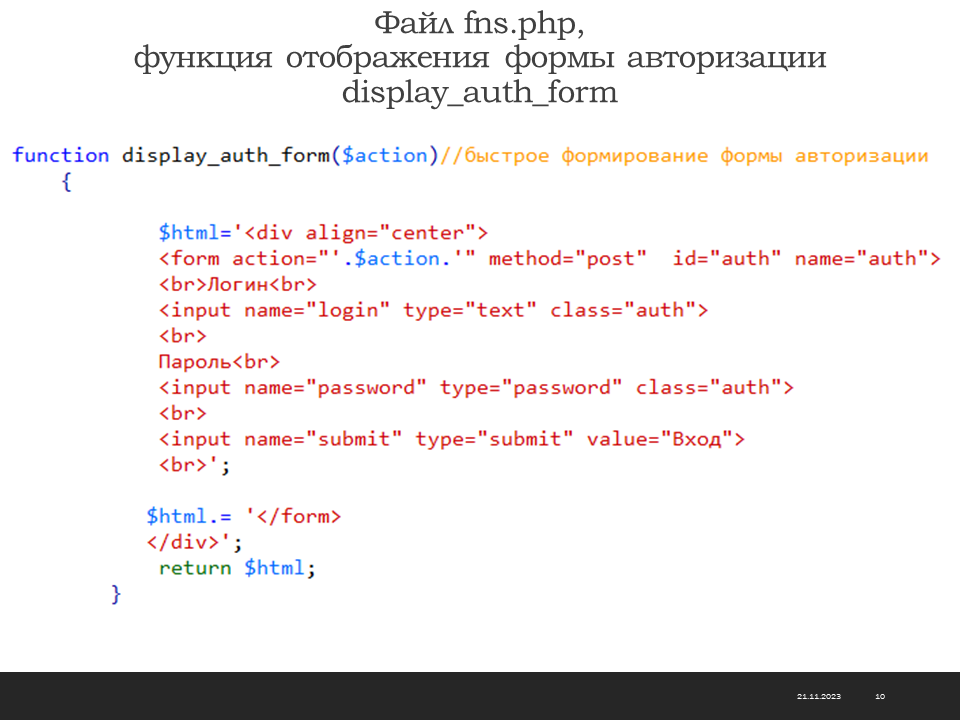The height and width of the screenshot is (720, 960).
Task: Click the 'Пароль<br>' code line
Action: tap(218, 361)
